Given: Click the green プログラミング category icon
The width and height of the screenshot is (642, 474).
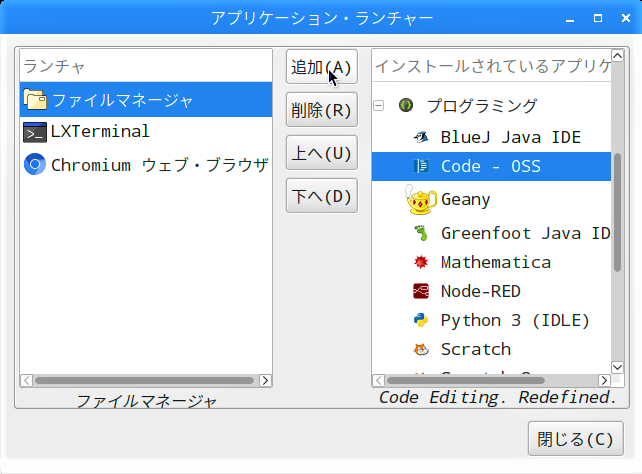Looking at the screenshot, I should (406, 105).
